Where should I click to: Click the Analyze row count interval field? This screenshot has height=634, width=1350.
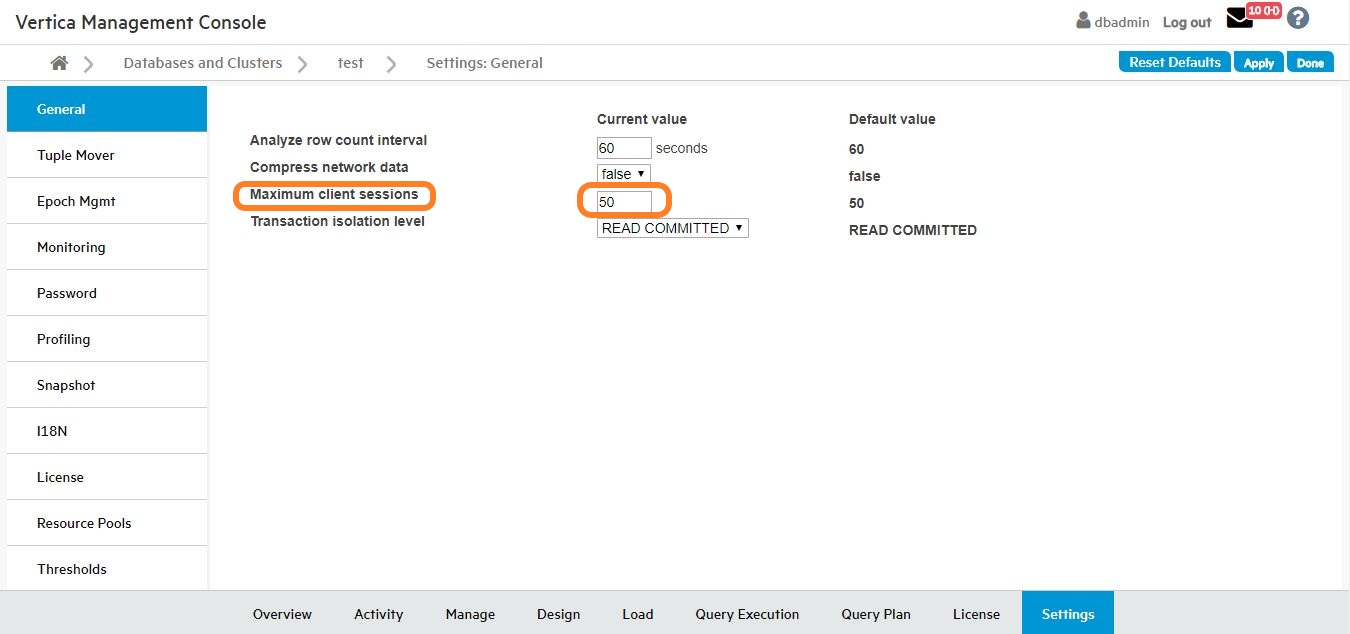[624, 148]
